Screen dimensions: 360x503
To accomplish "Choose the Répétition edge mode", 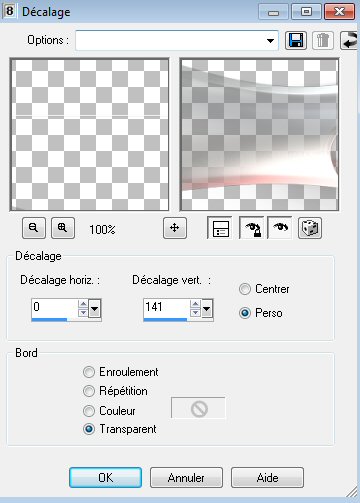I will tap(89, 391).
